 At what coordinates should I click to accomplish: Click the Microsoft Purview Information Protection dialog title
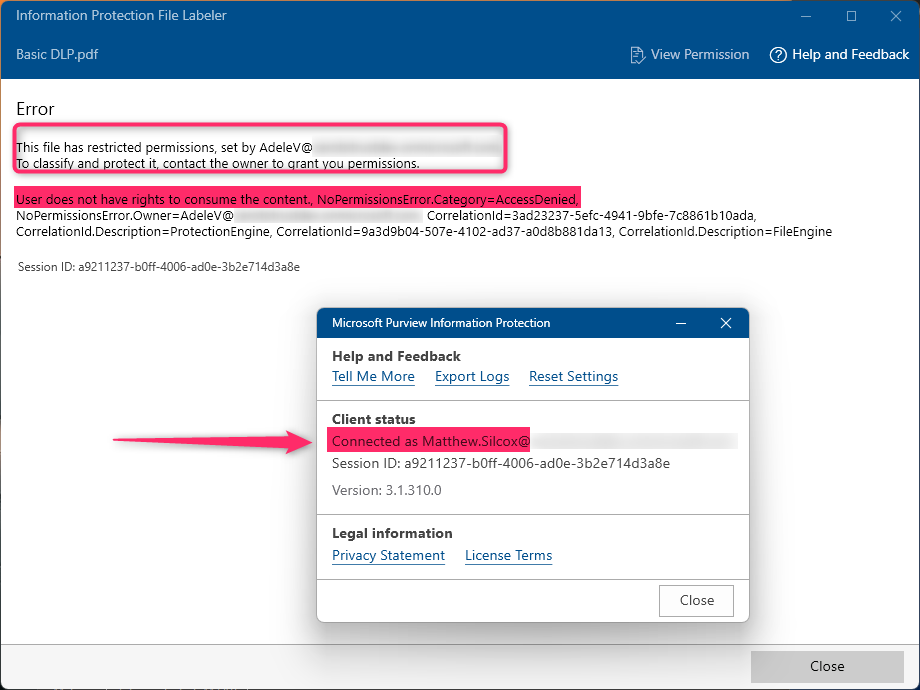click(x=441, y=323)
